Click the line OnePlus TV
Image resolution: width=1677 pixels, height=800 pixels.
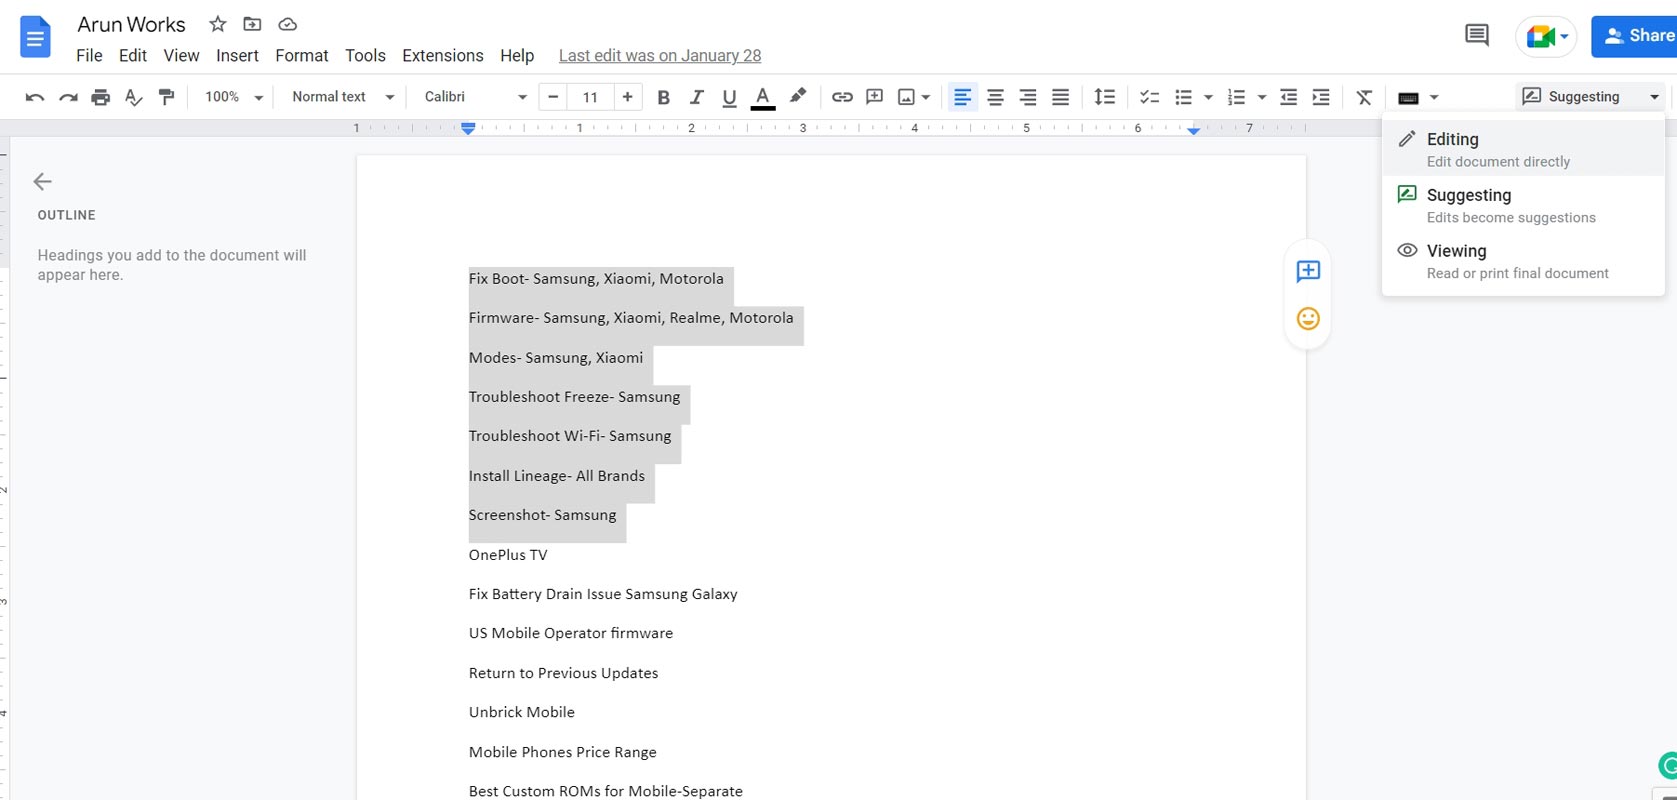[508, 555]
